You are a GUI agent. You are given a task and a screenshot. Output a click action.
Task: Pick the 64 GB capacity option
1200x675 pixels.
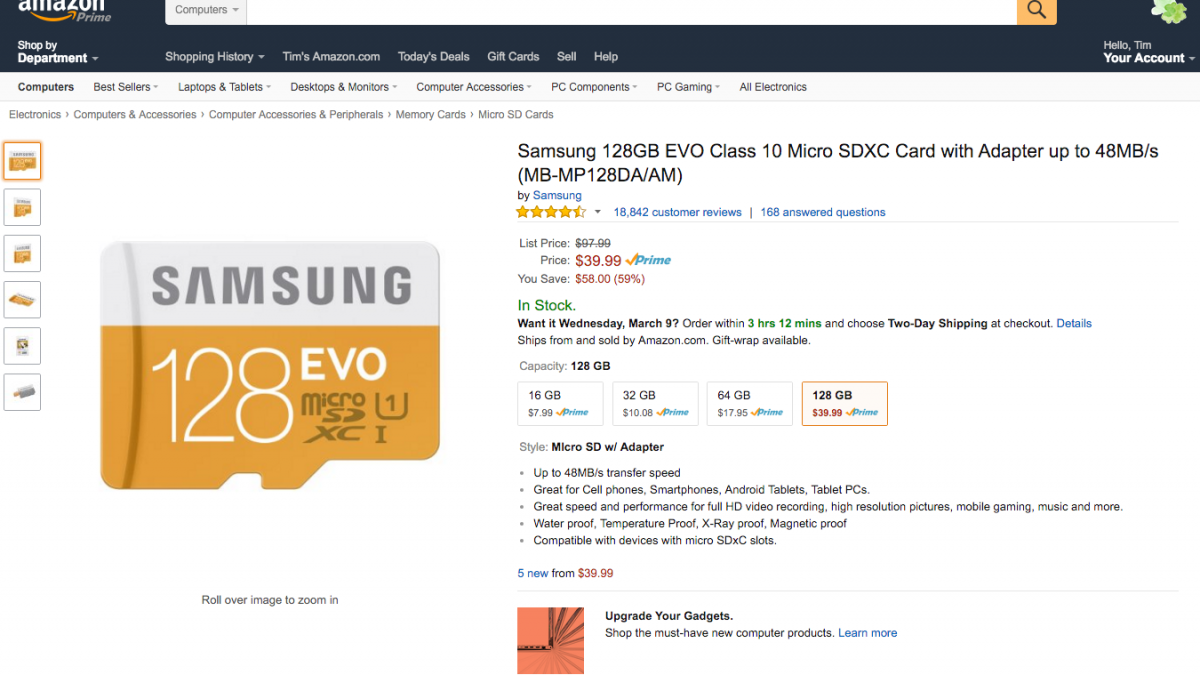tap(750, 404)
